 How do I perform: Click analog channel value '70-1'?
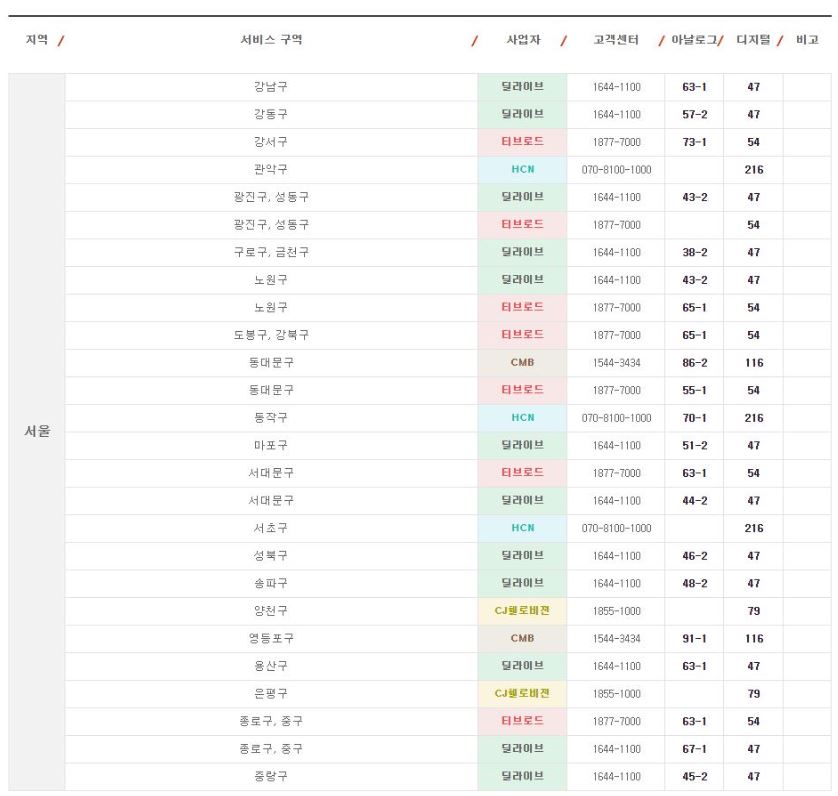click(694, 418)
